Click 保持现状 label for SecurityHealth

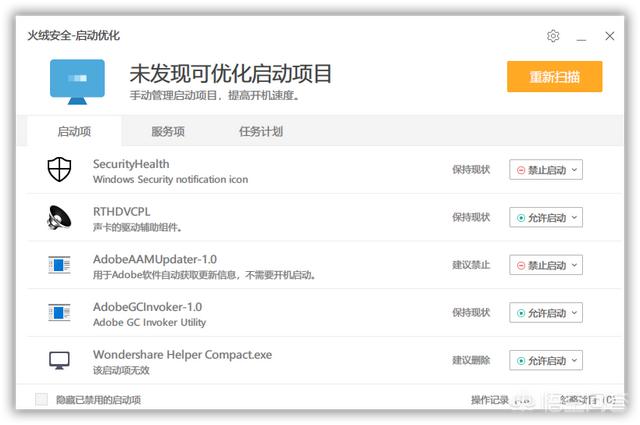pos(471,169)
